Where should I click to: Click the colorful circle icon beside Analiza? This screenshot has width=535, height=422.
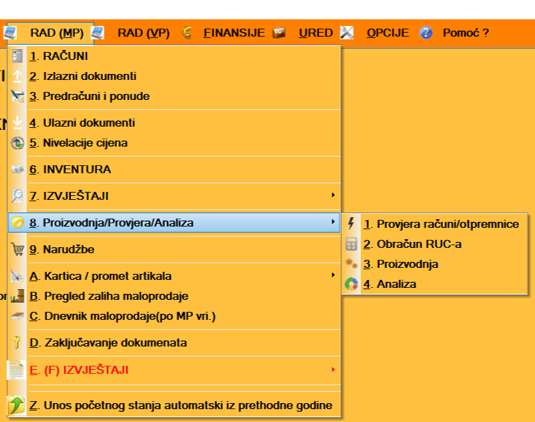(x=351, y=284)
